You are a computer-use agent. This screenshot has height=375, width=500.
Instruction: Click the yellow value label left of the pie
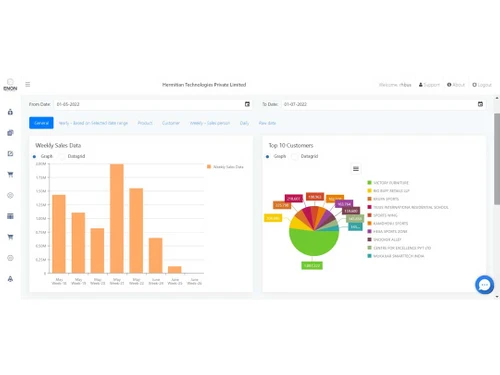pyautogui.click(x=273, y=218)
